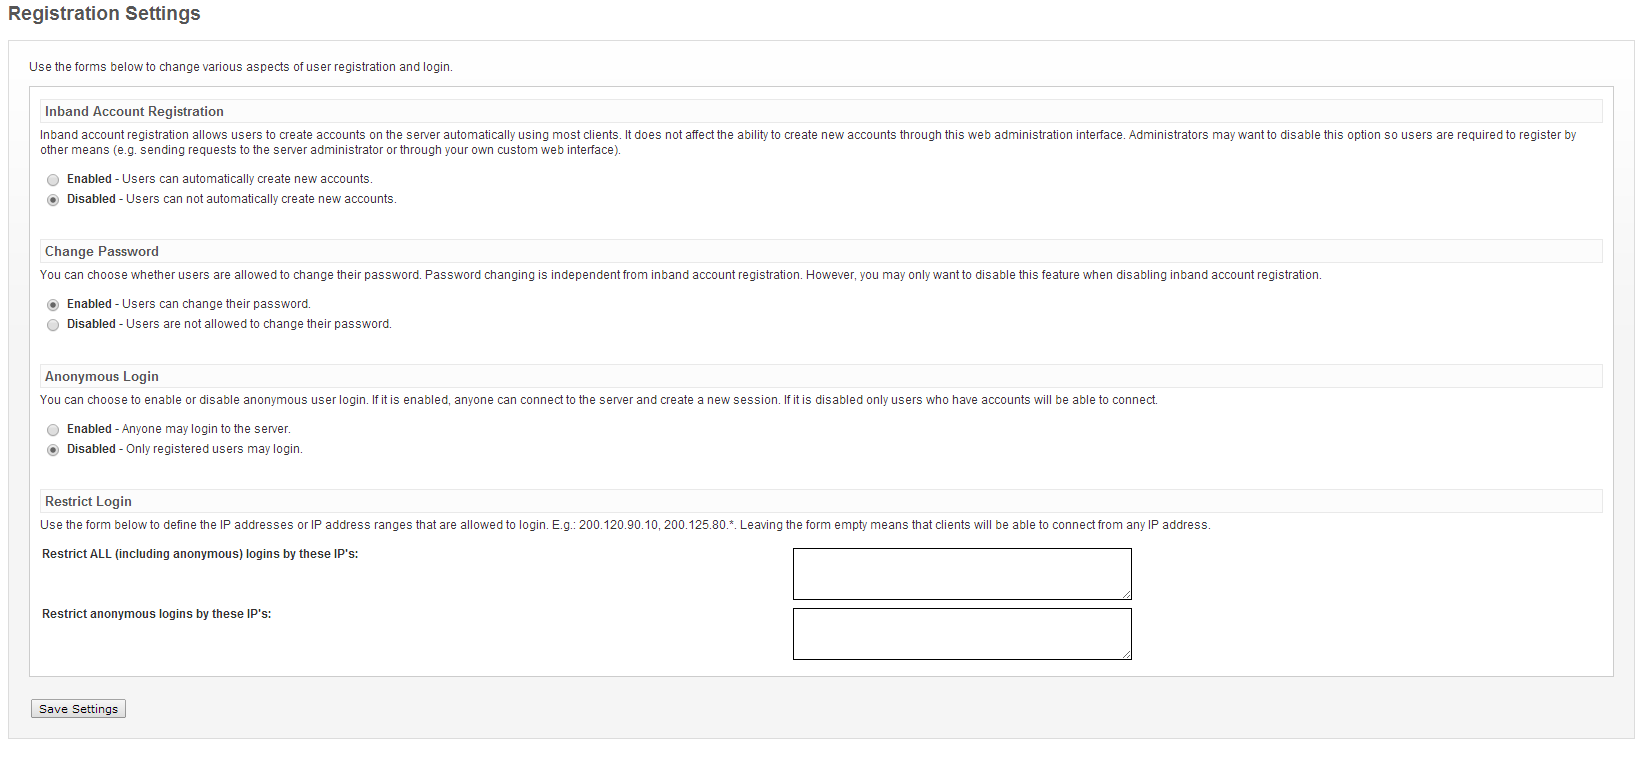The width and height of the screenshot is (1645, 757).
Task: Click the Save Settings button
Action: [78, 709]
